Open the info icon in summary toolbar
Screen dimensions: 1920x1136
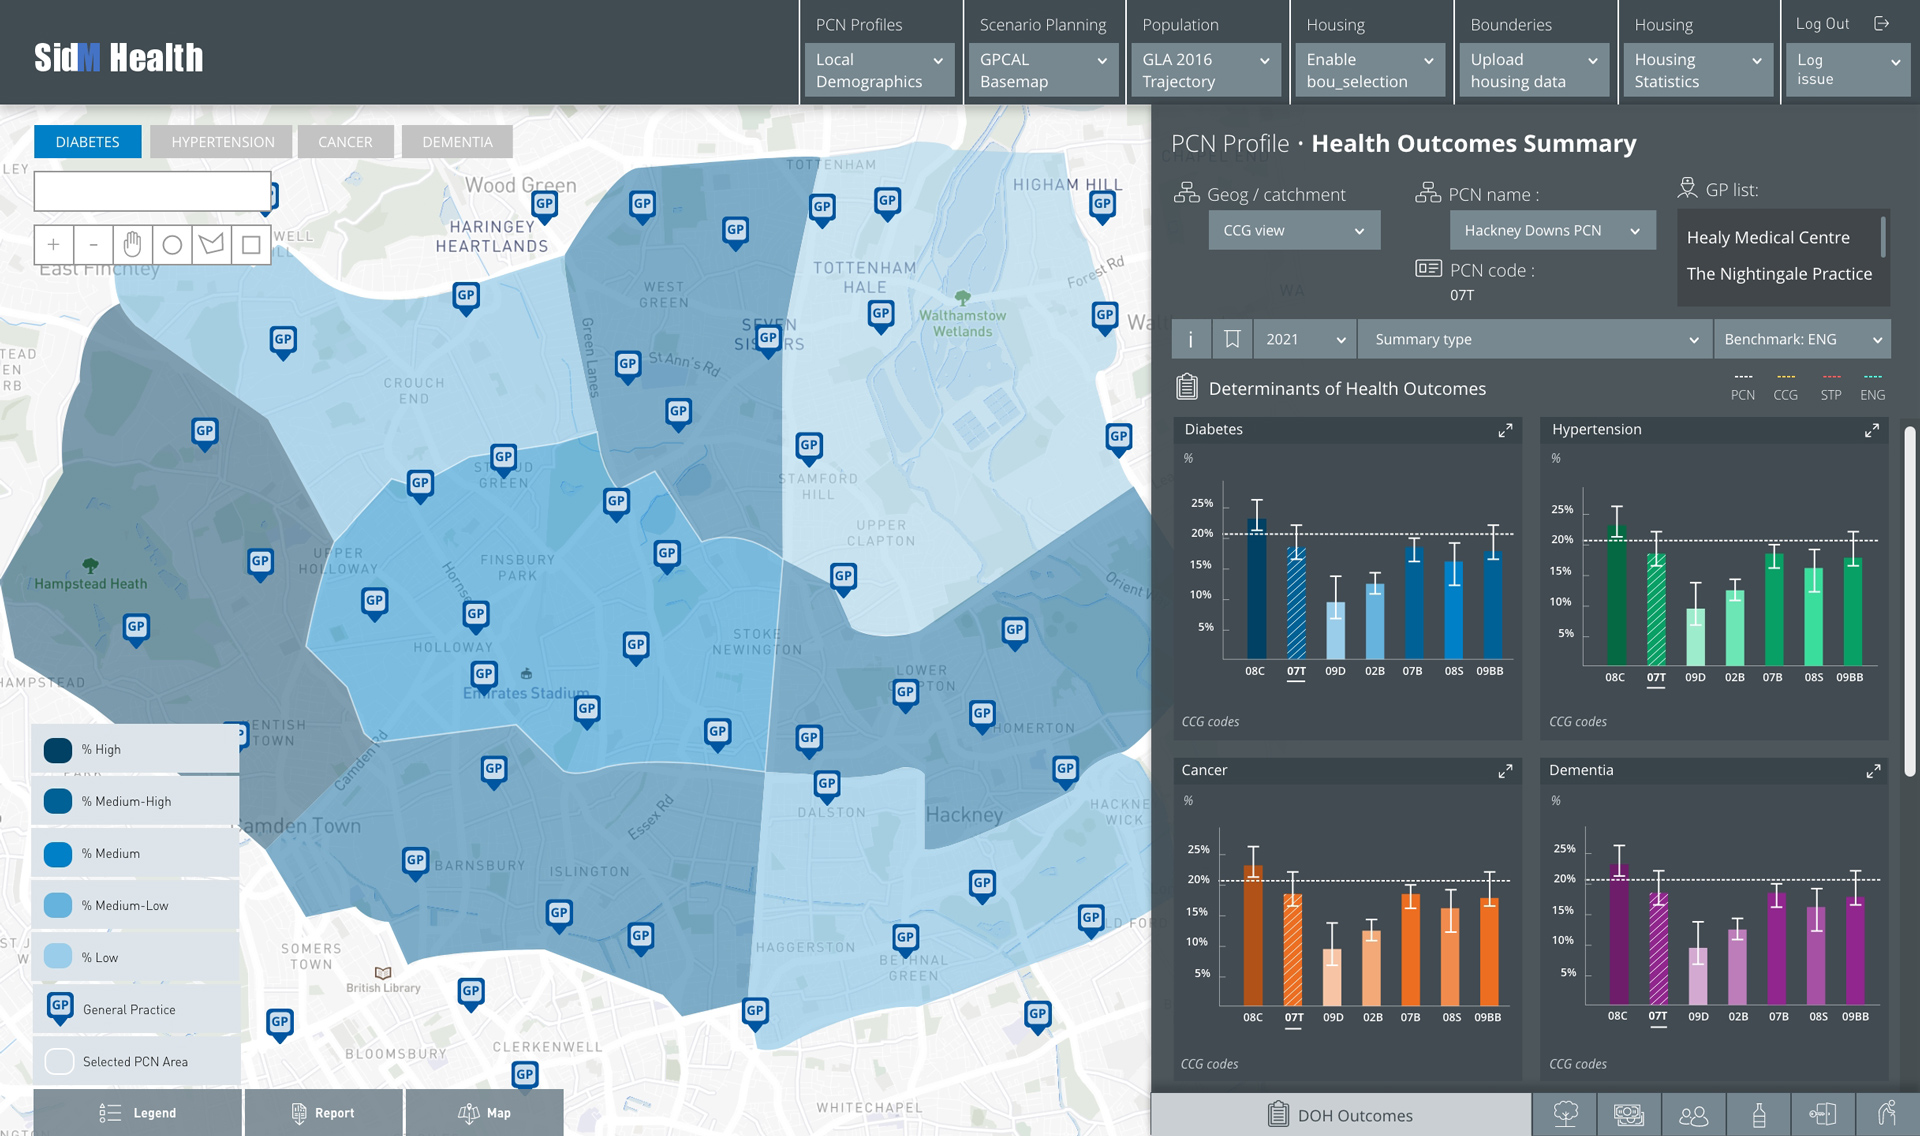[x=1191, y=339]
